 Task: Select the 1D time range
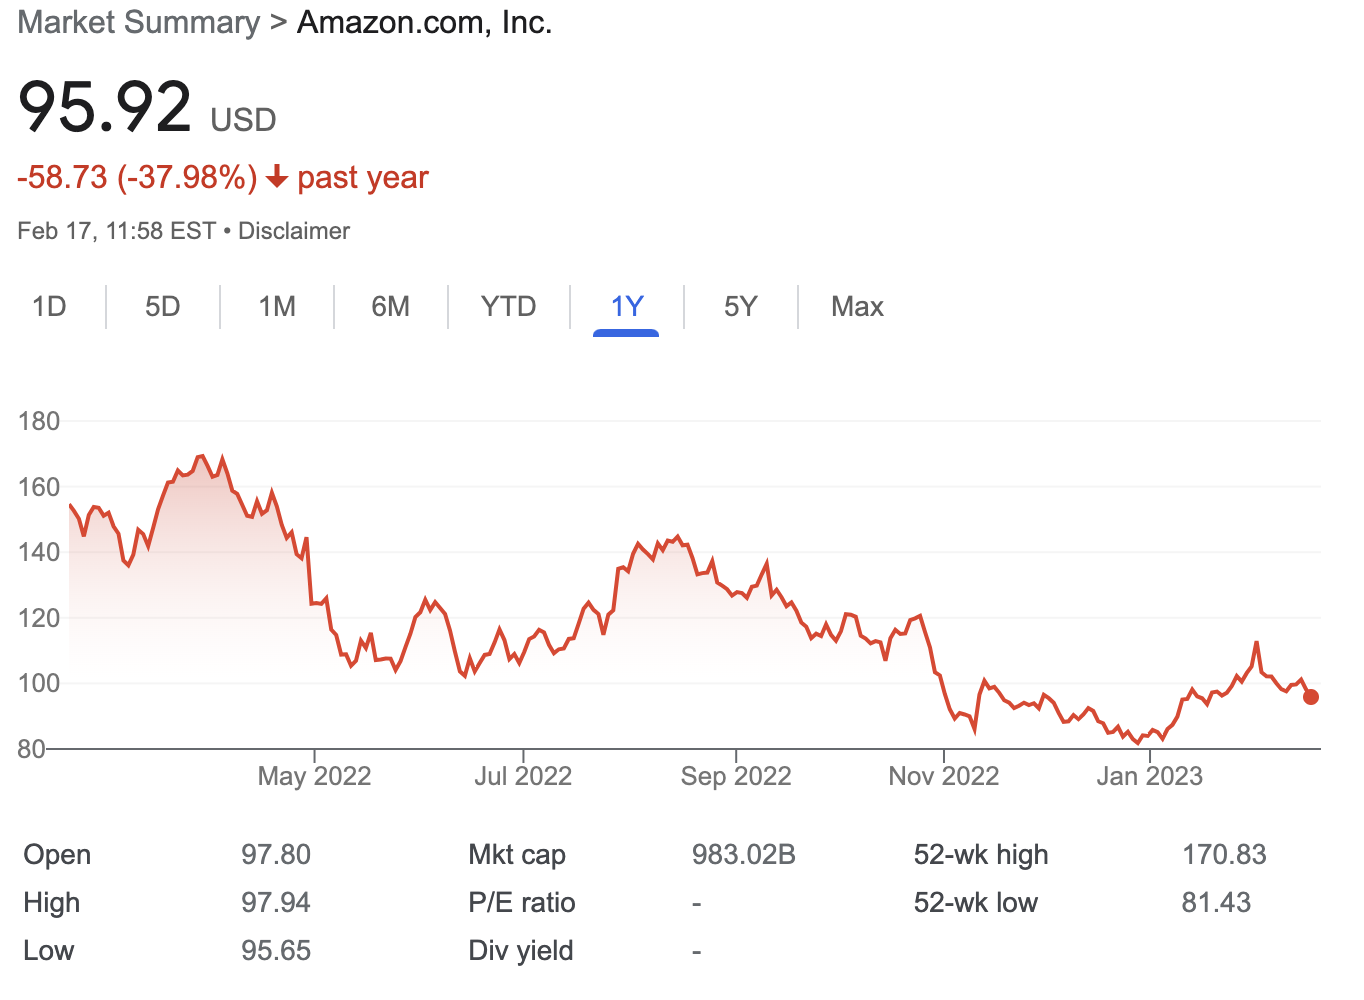[x=48, y=307]
